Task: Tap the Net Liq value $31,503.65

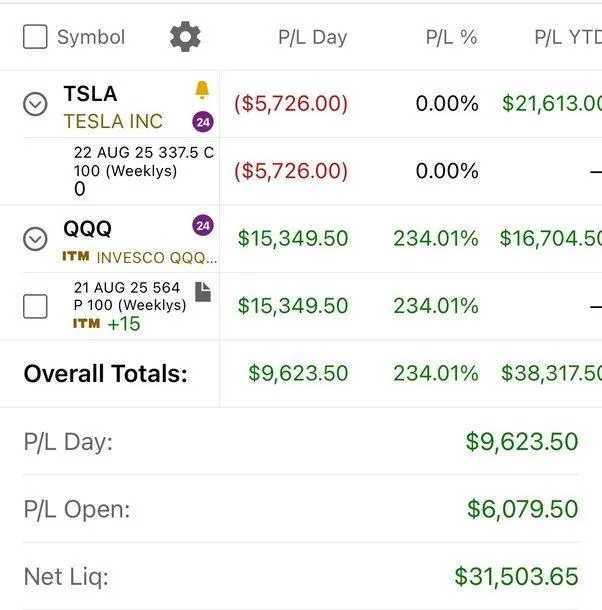Action: 516,576
